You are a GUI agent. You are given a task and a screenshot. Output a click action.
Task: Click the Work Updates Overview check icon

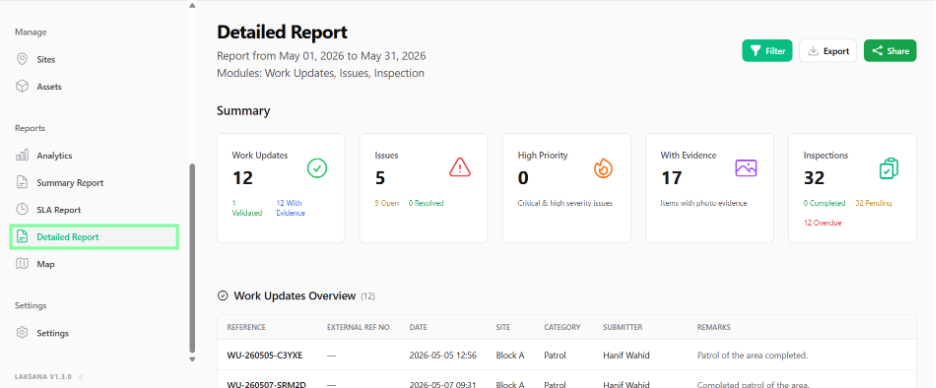(x=223, y=295)
